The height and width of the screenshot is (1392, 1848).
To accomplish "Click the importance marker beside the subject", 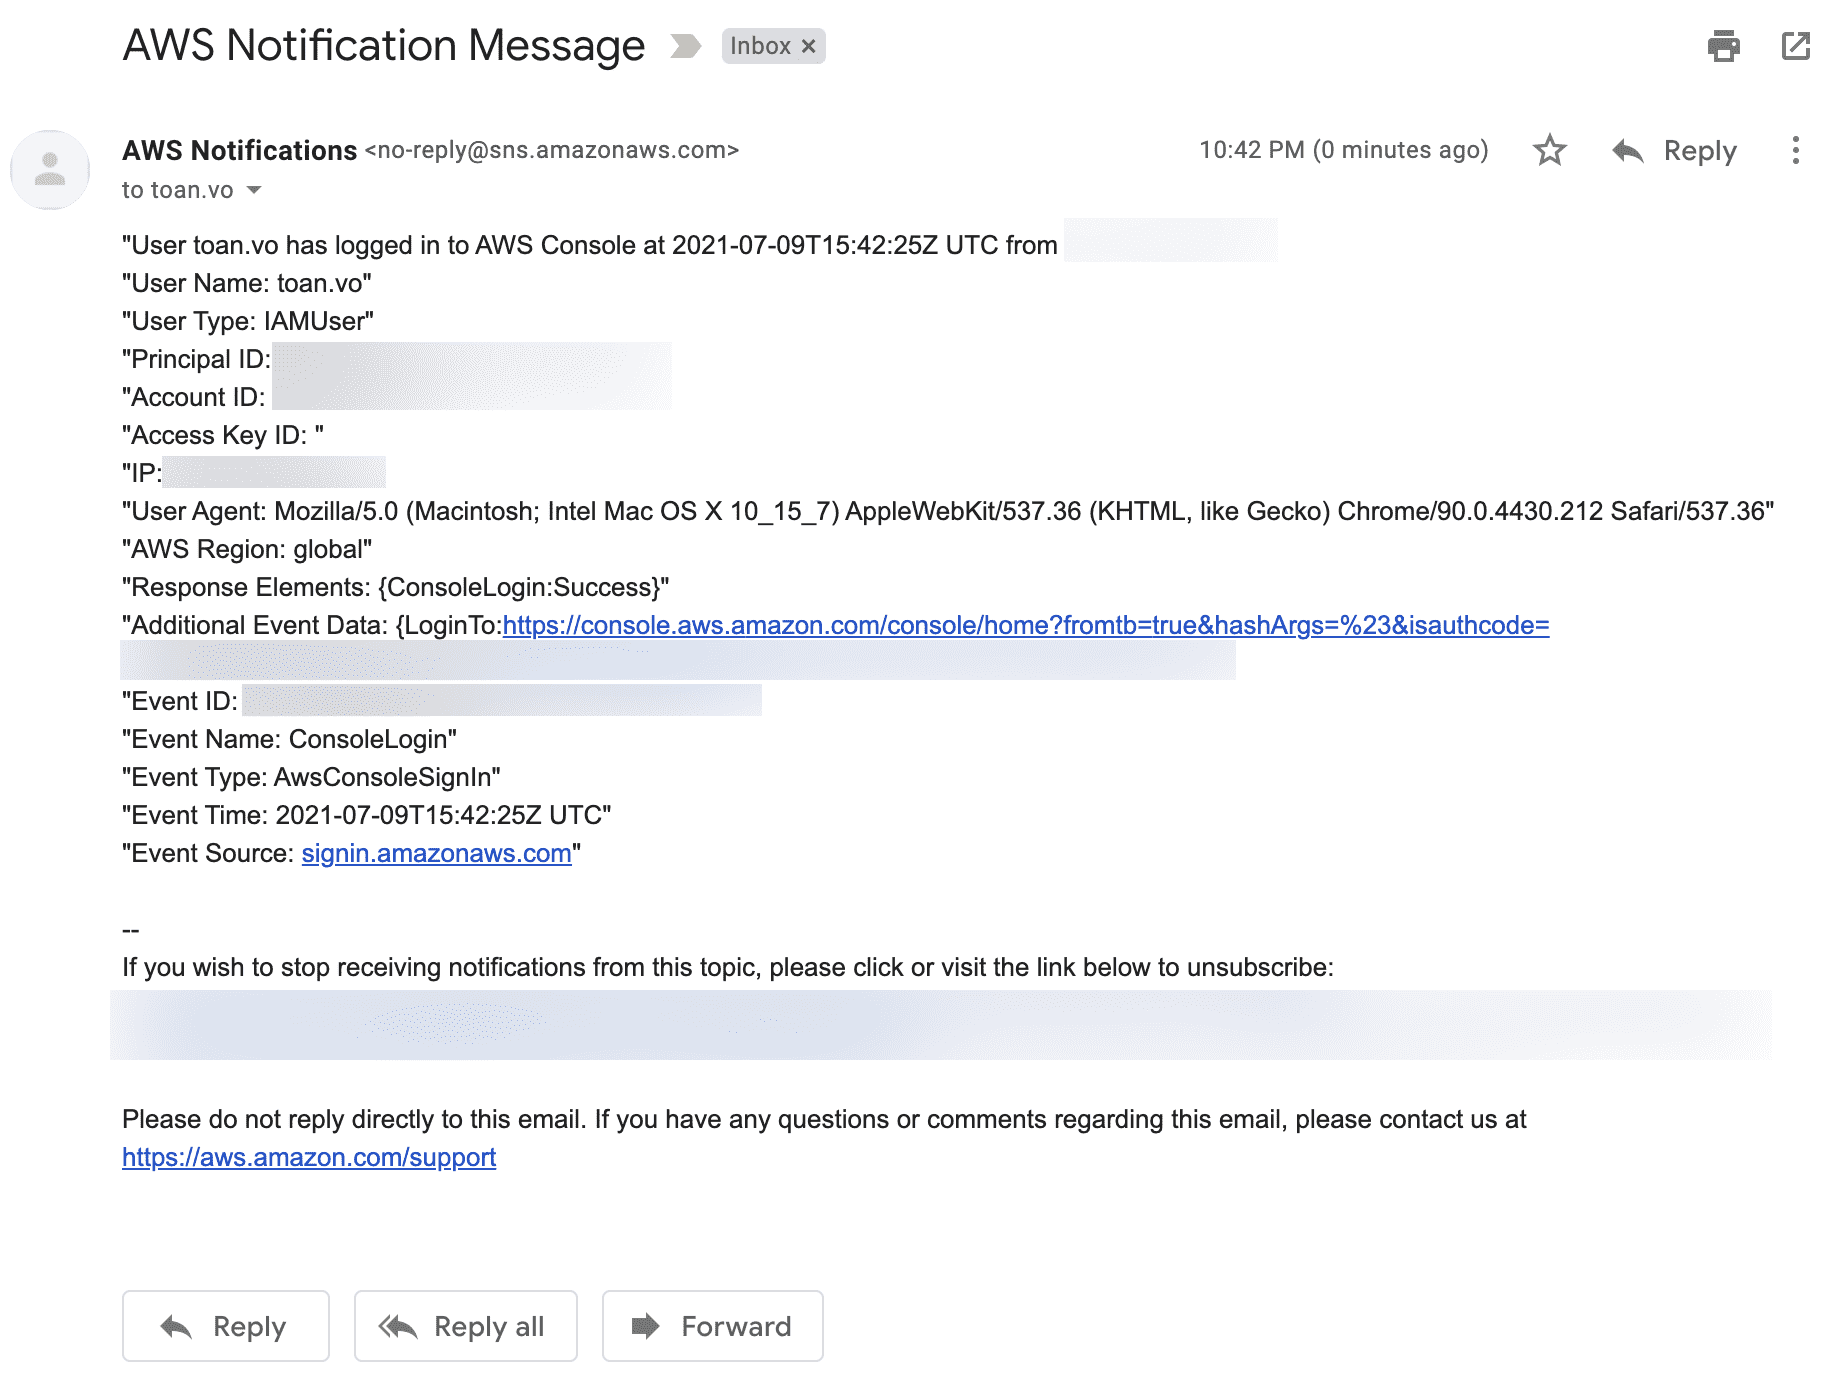I will (x=685, y=46).
